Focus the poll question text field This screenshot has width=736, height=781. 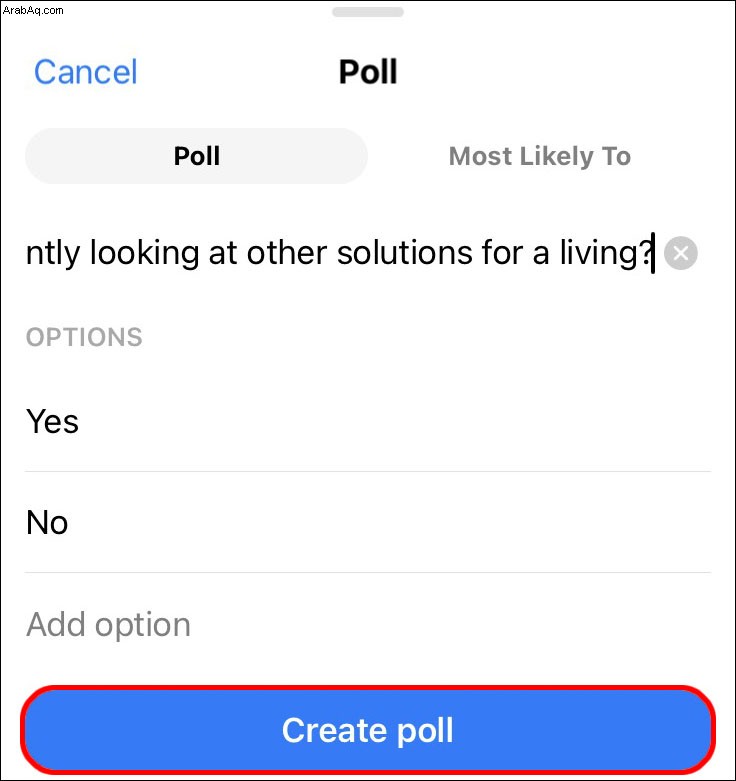[x=341, y=253]
